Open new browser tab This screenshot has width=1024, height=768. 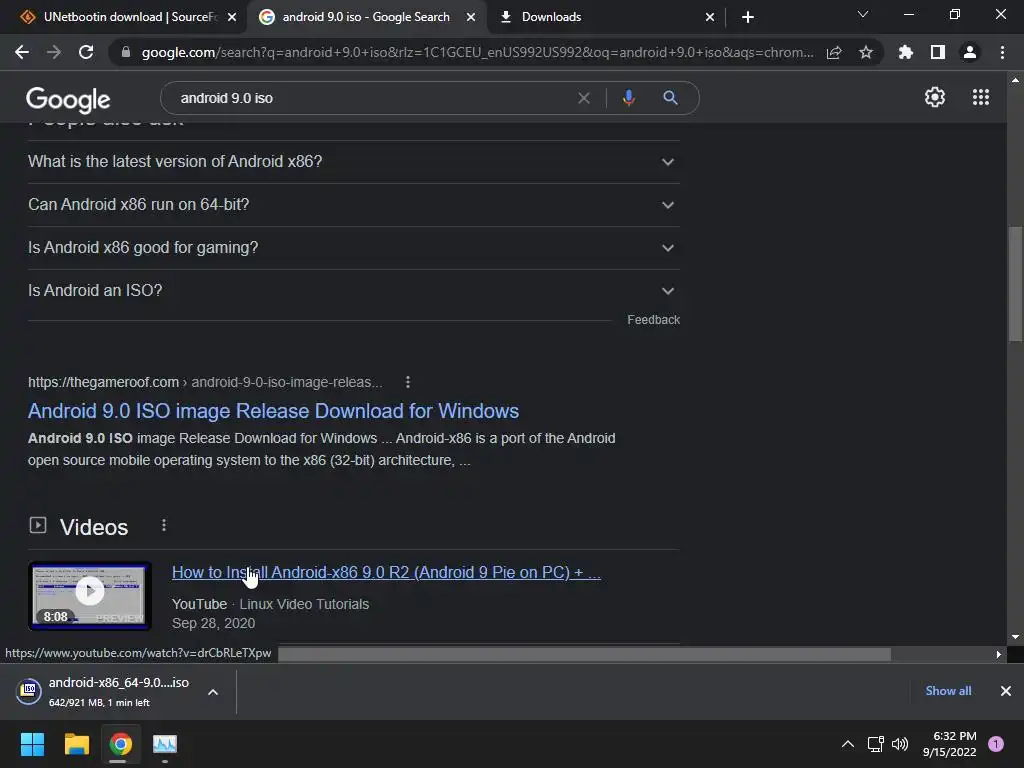748,17
